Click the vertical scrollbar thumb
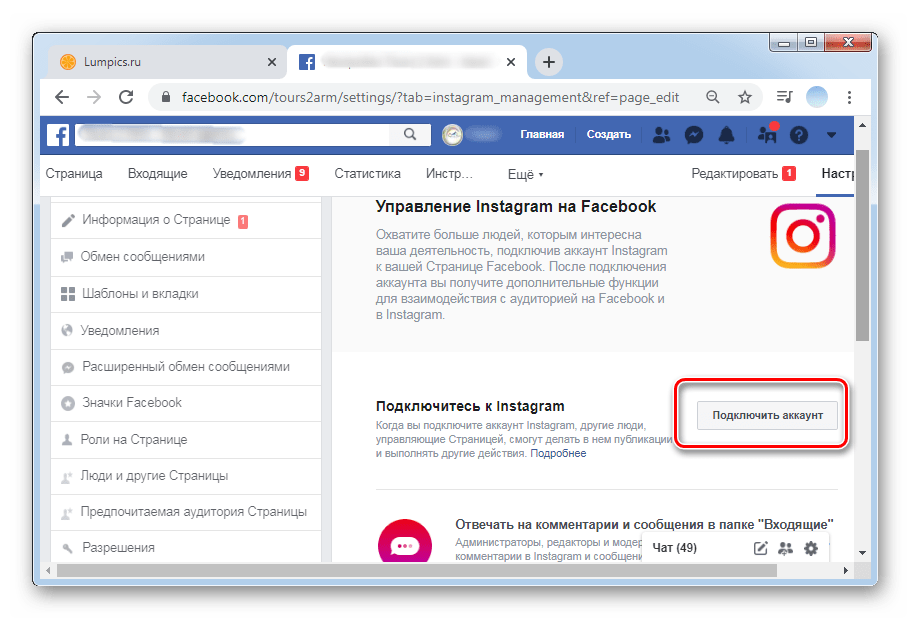Screen dimensions: 911x619 tap(862, 245)
